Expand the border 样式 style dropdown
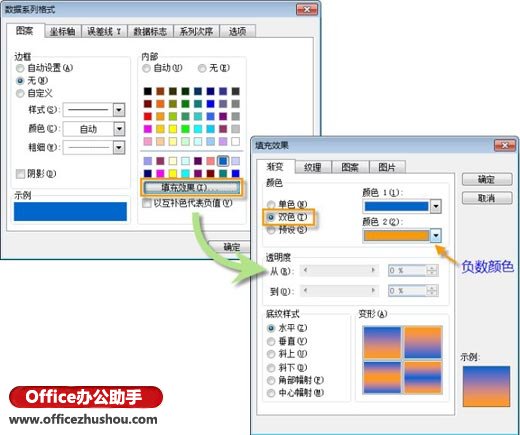 pyautogui.click(x=119, y=110)
